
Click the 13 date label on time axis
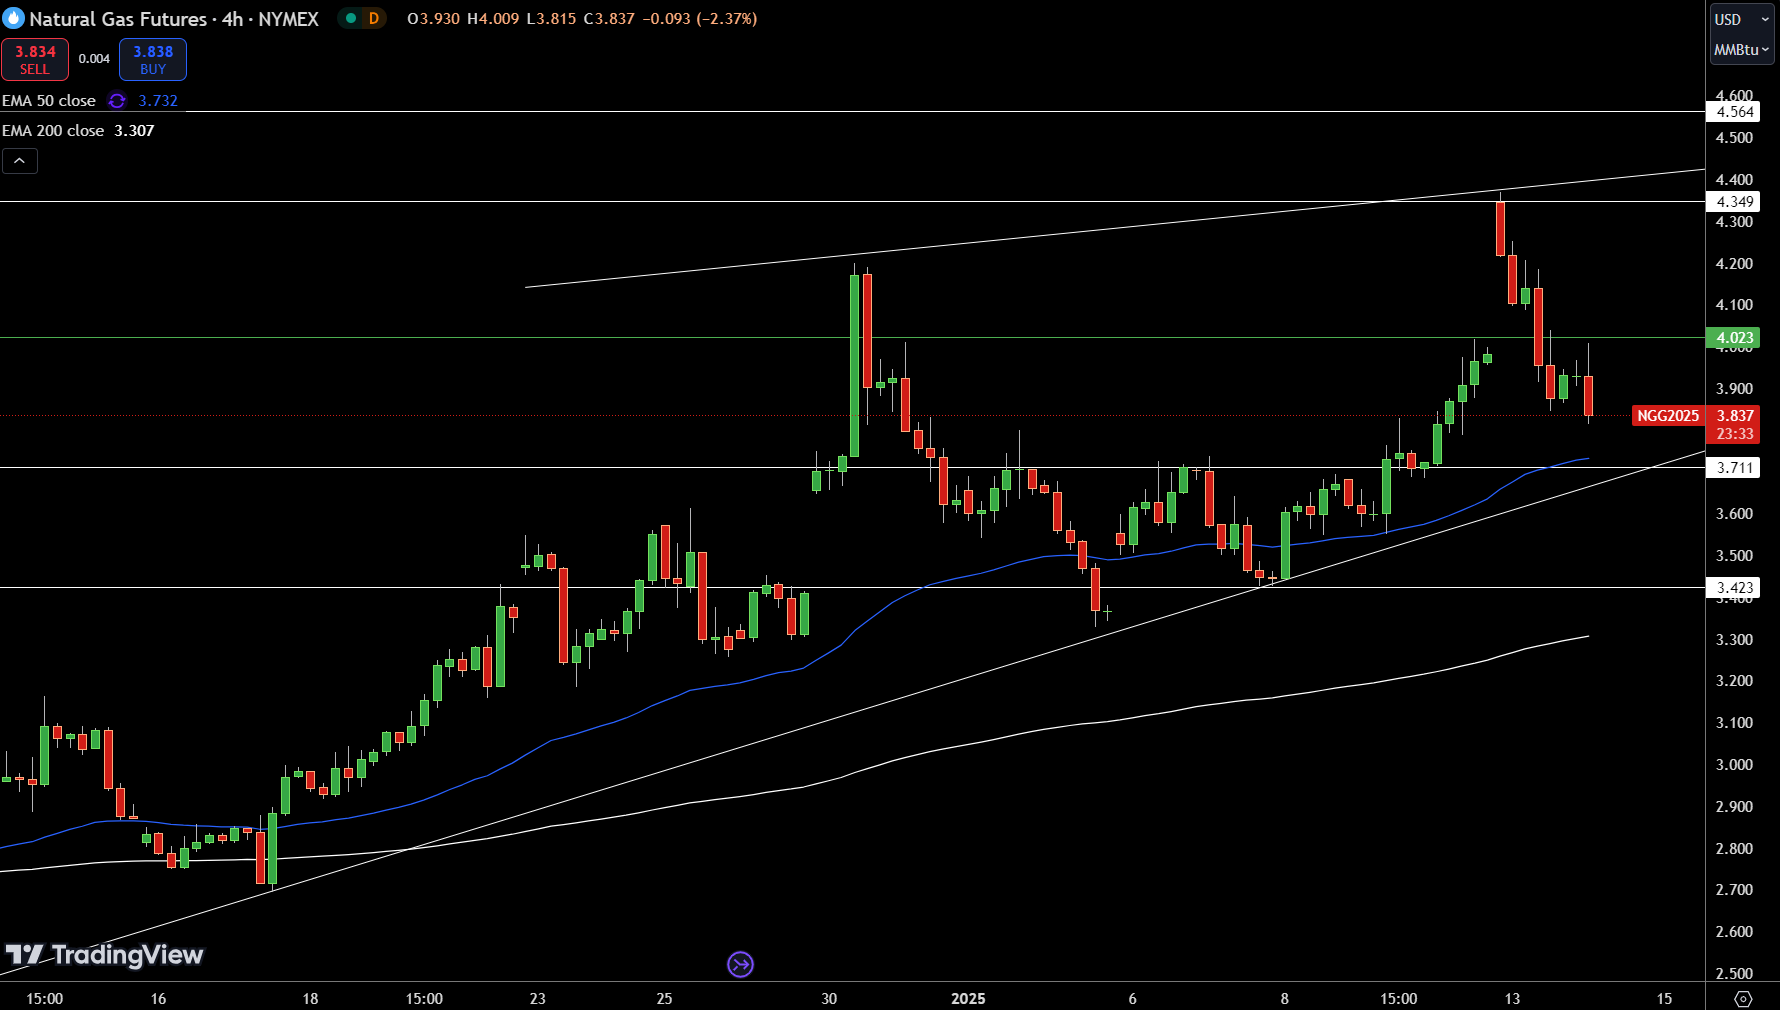click(x=1512, y=998)
